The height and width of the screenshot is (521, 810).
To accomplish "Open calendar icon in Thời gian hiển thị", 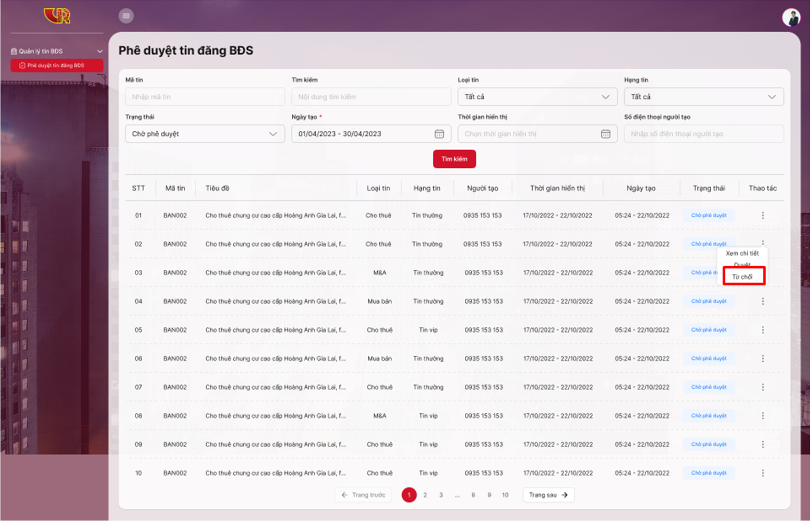I will click(x=605, y=134).
